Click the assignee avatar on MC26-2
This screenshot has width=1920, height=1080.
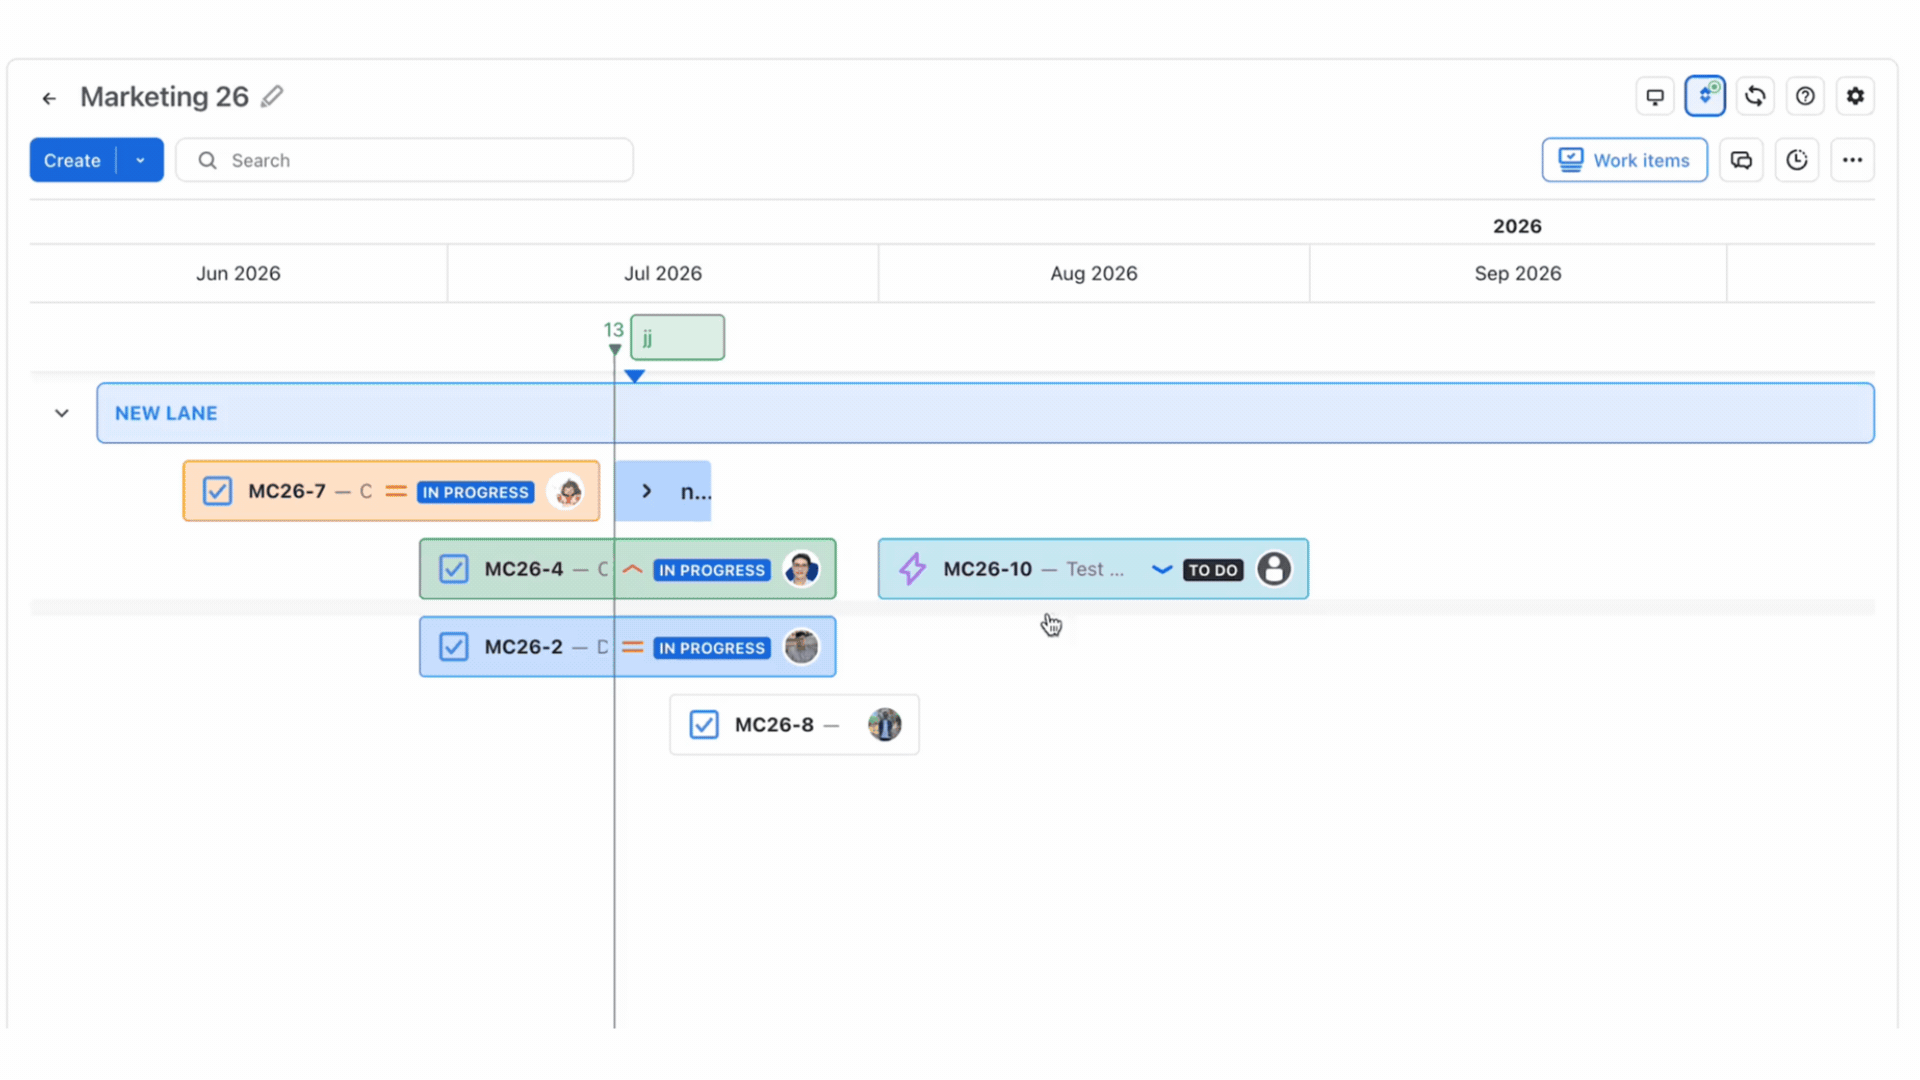click(x=801, y=647)
